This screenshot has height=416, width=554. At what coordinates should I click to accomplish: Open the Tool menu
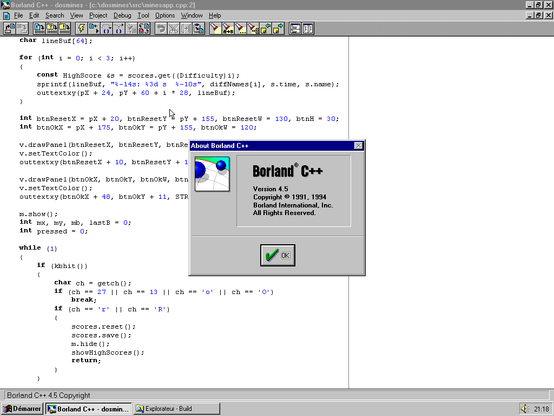(143, 16)
